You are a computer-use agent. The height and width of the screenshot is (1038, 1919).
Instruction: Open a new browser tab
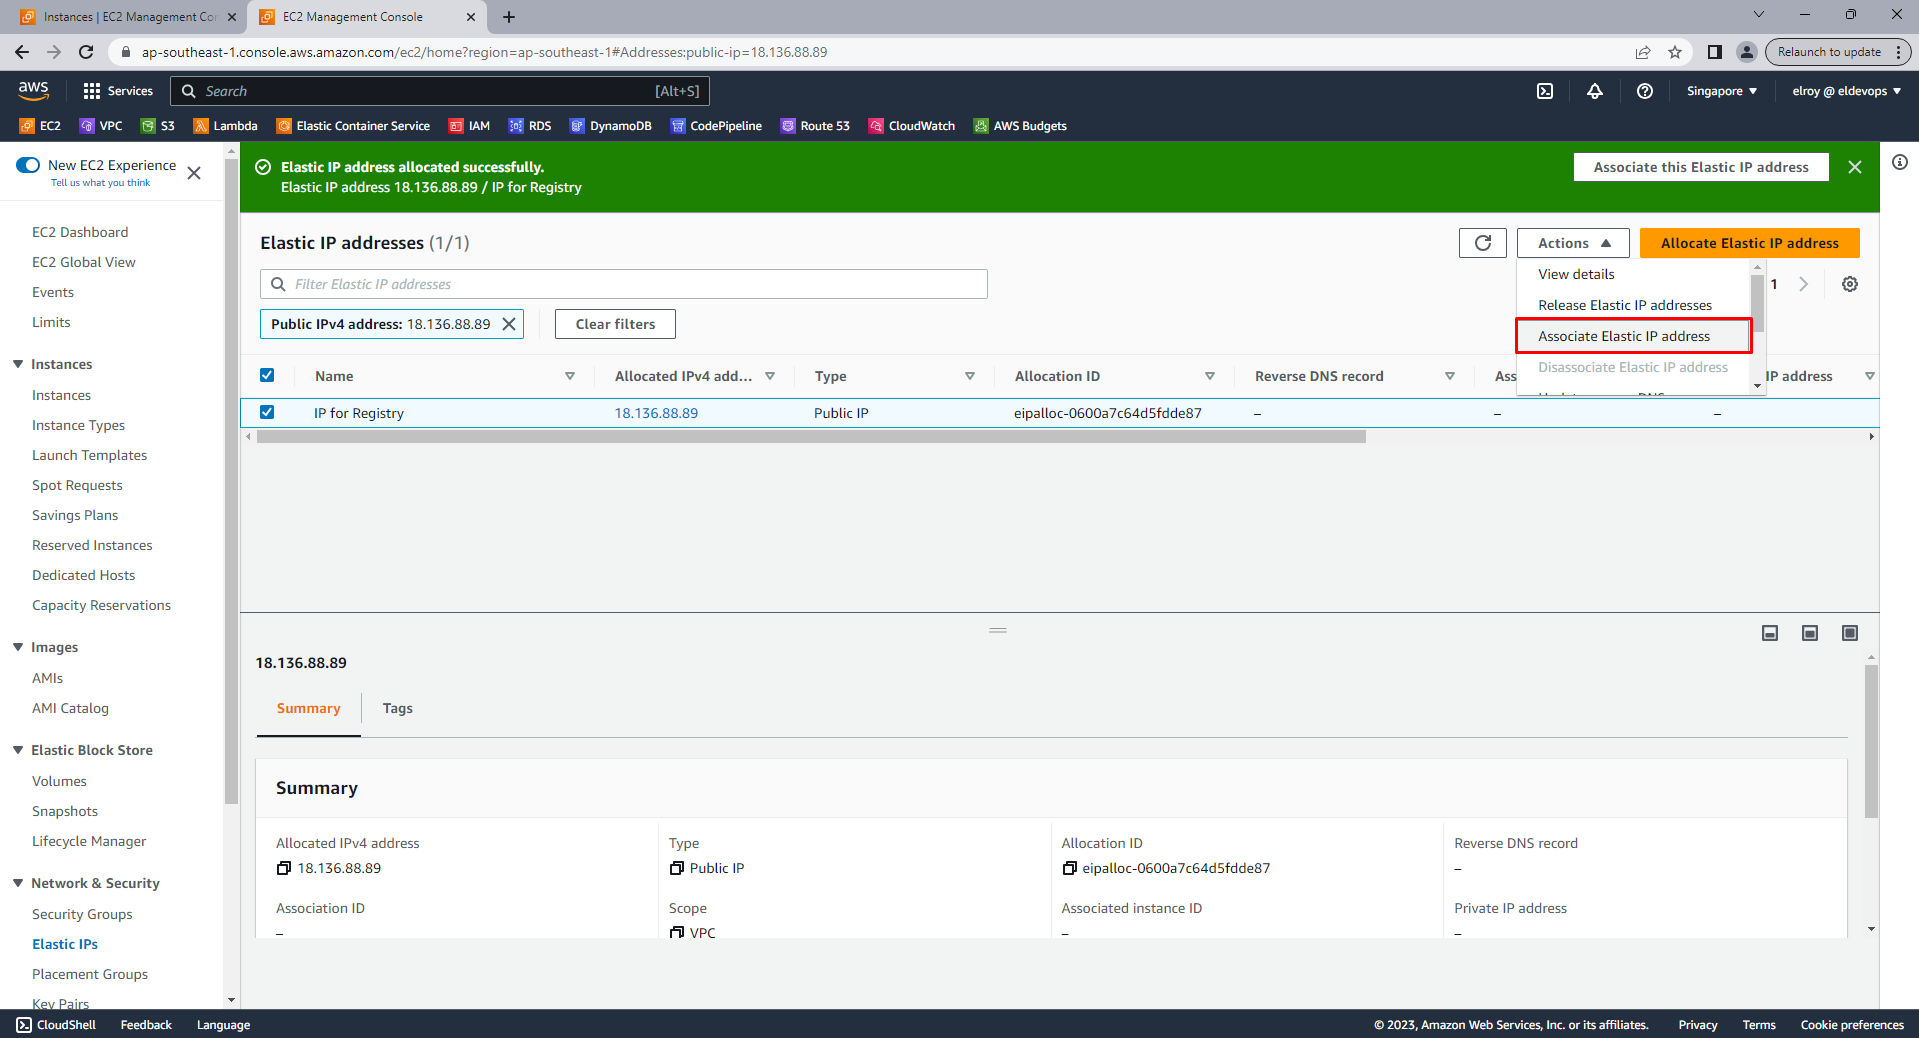click(x=509, y=17)
